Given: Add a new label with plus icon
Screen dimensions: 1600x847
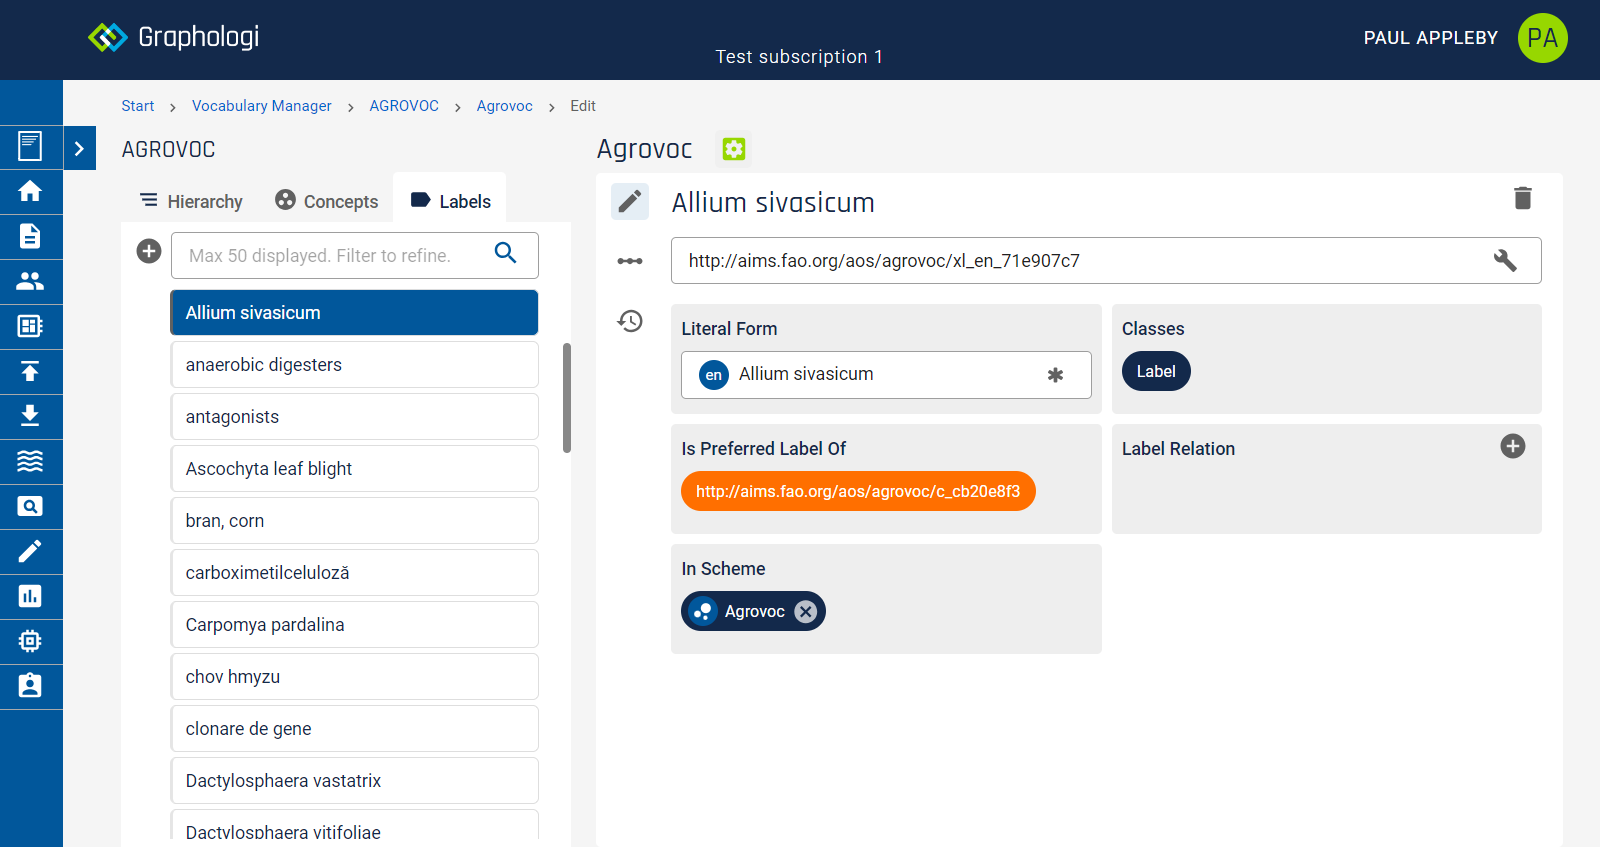Looking at the screenshot, I should click(149, 251).
